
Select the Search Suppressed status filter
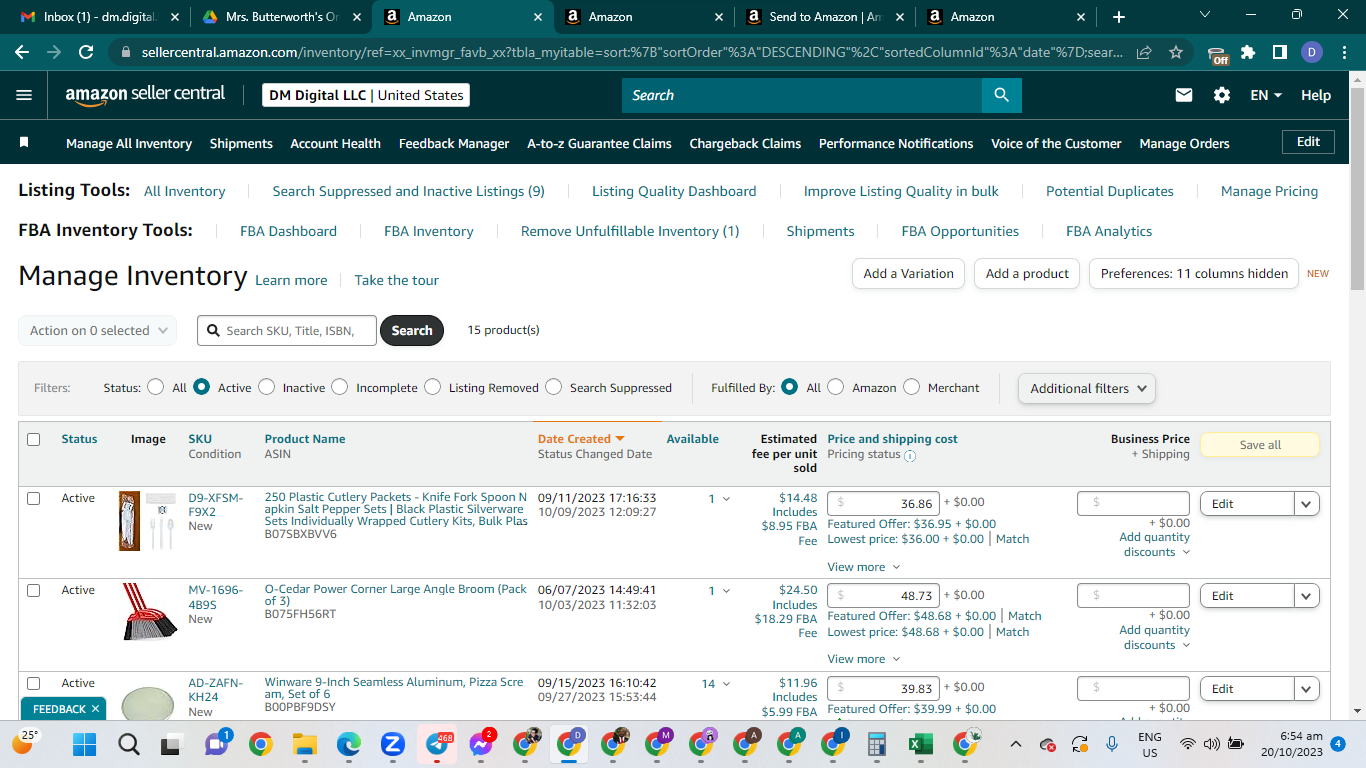coord(554,387)
